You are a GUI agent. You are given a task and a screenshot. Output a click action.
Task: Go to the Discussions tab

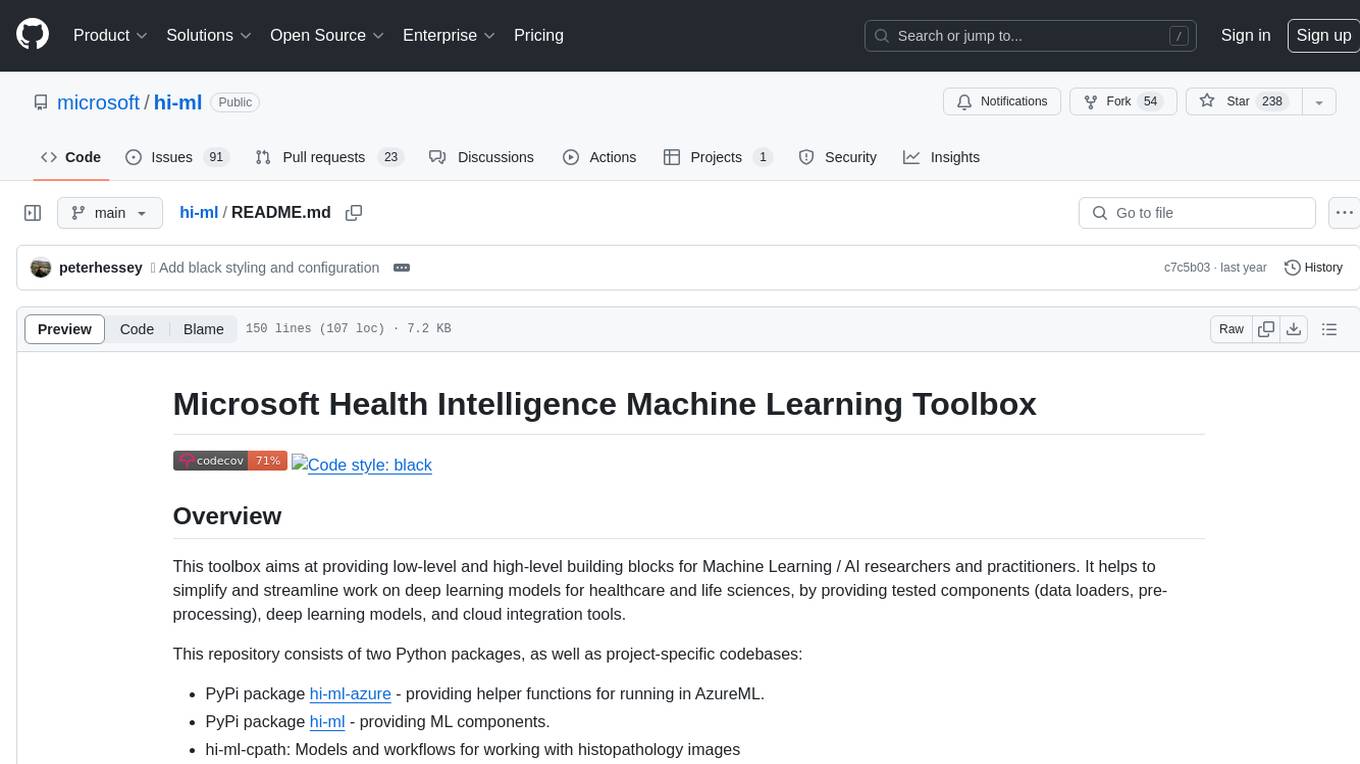(x=482, y=157)
